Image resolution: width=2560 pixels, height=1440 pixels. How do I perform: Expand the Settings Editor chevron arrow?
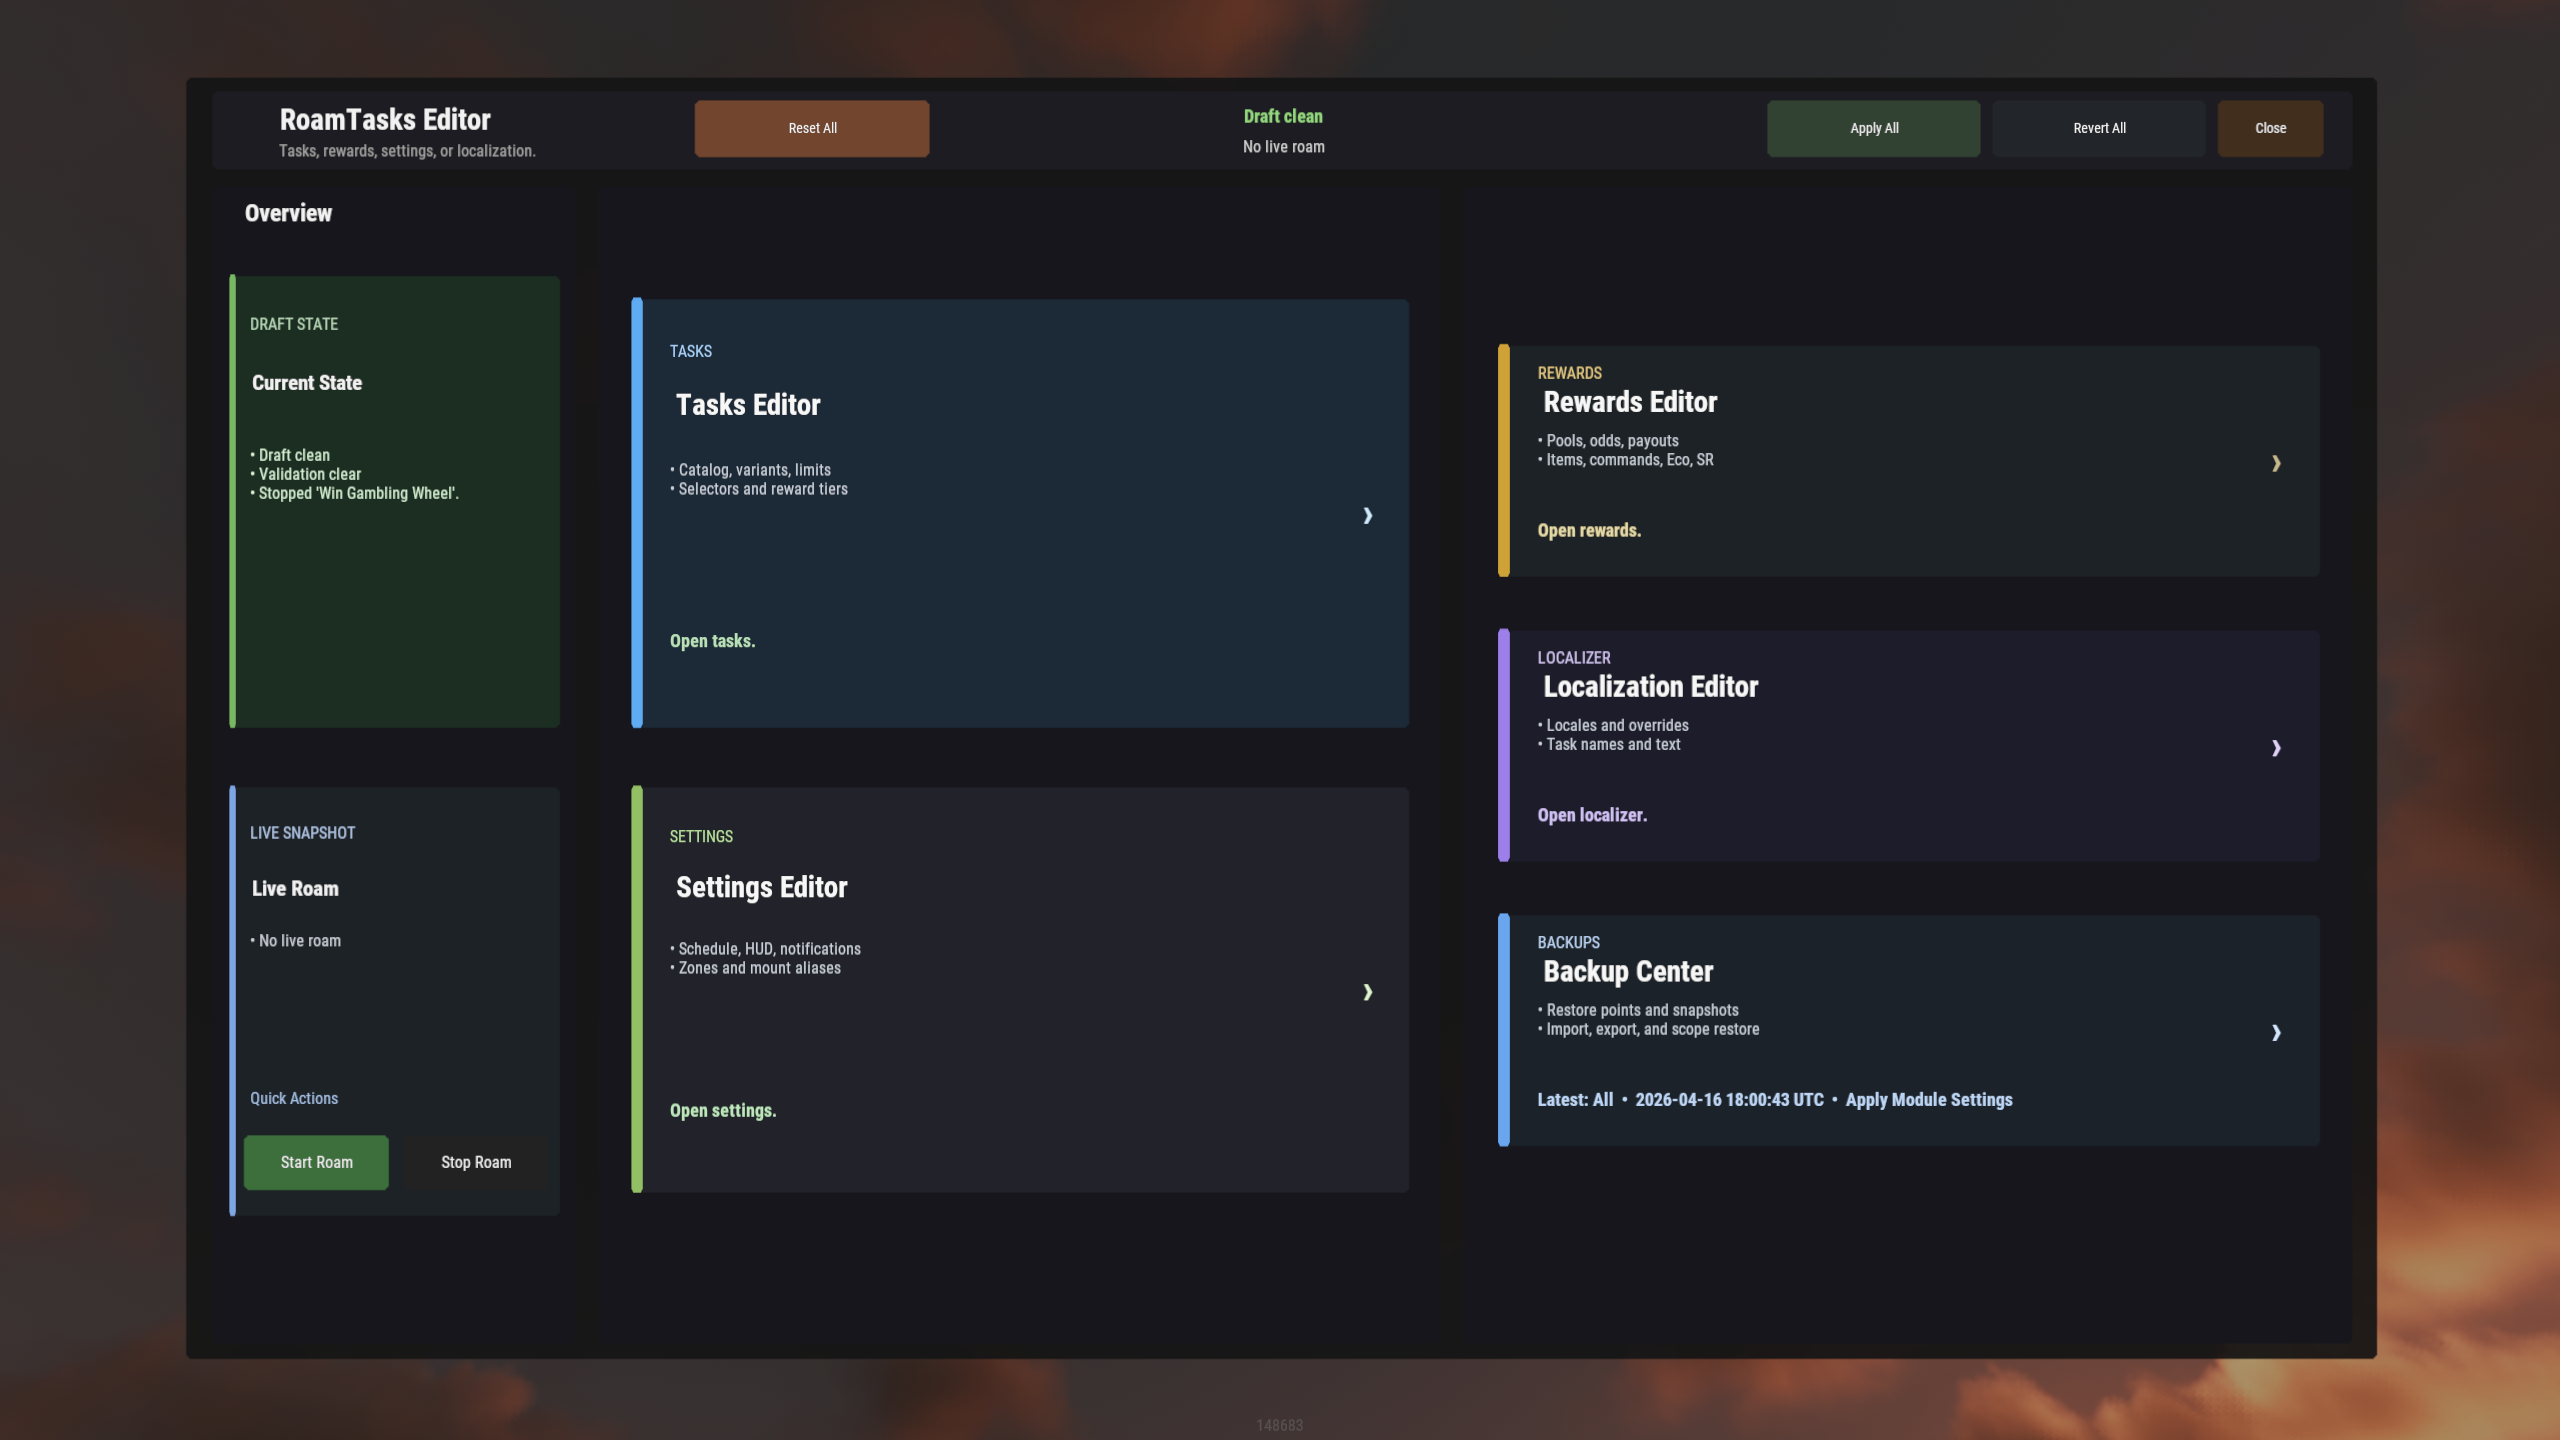point(1367,991)
